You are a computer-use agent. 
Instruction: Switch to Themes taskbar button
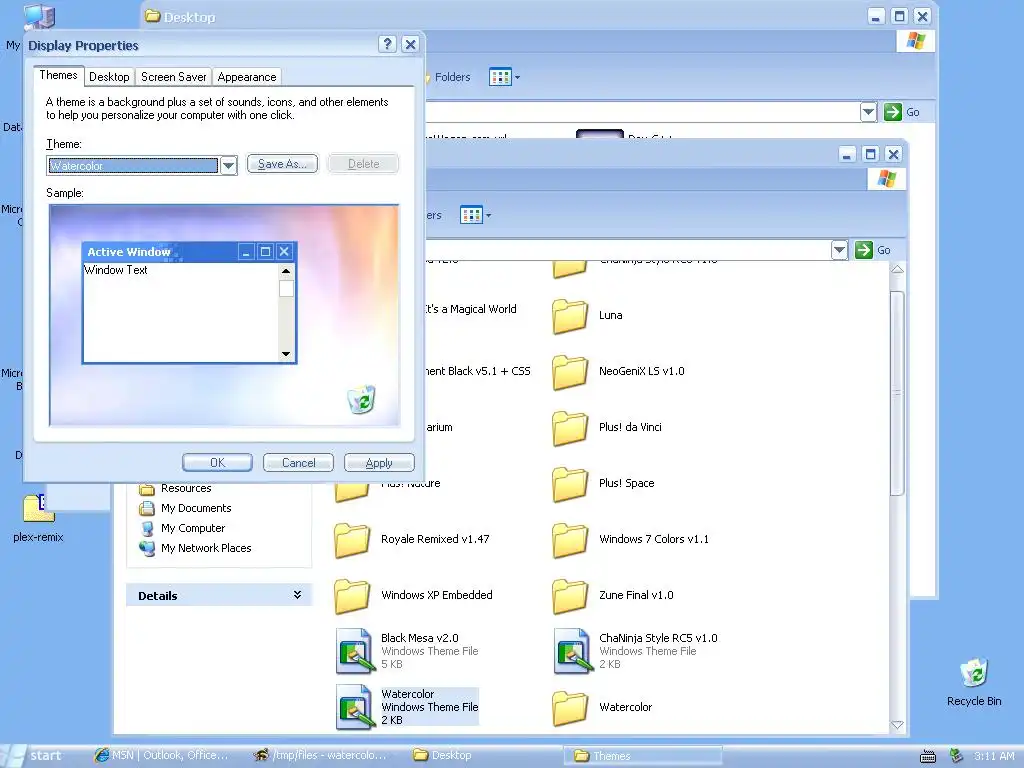point(643,756)
